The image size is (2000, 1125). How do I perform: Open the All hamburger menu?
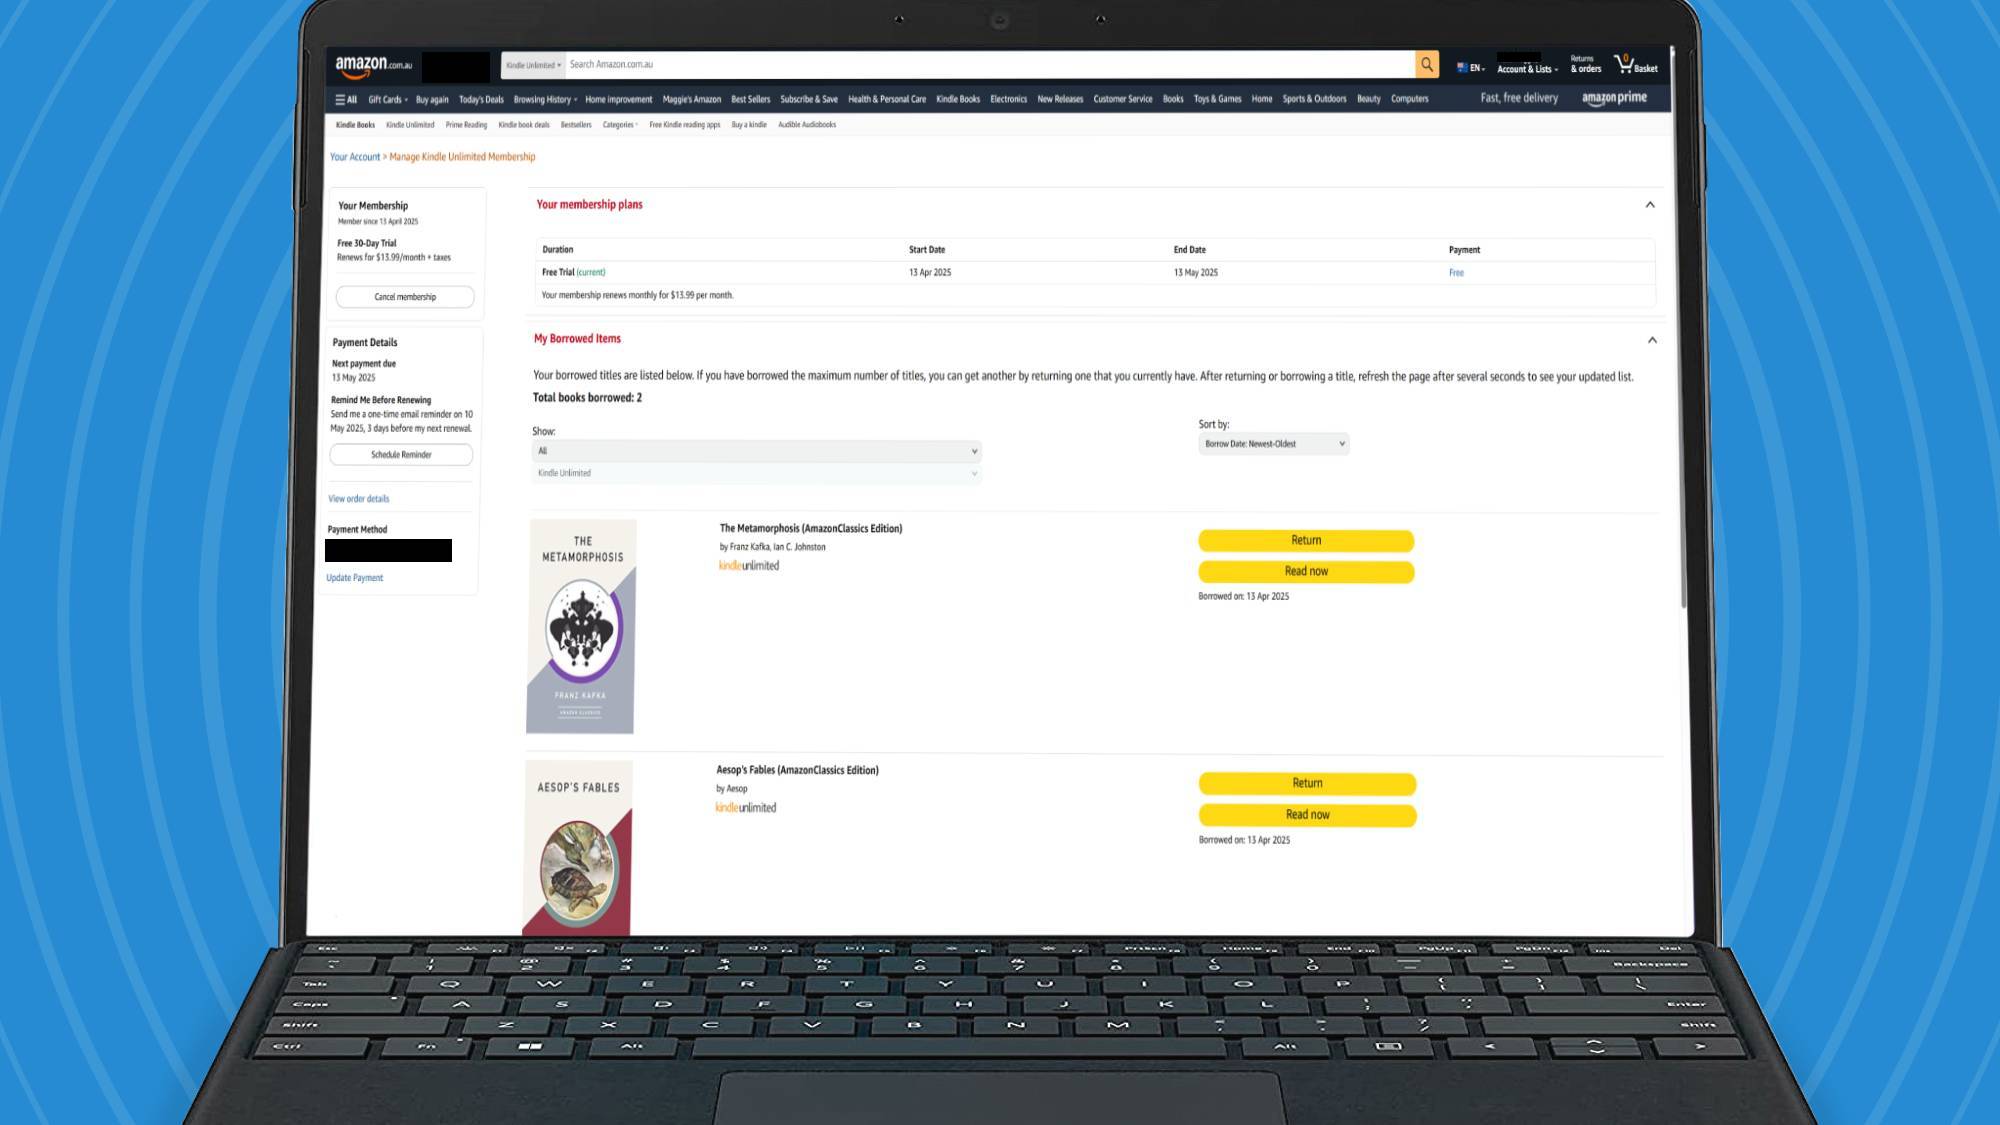(346, 99)
